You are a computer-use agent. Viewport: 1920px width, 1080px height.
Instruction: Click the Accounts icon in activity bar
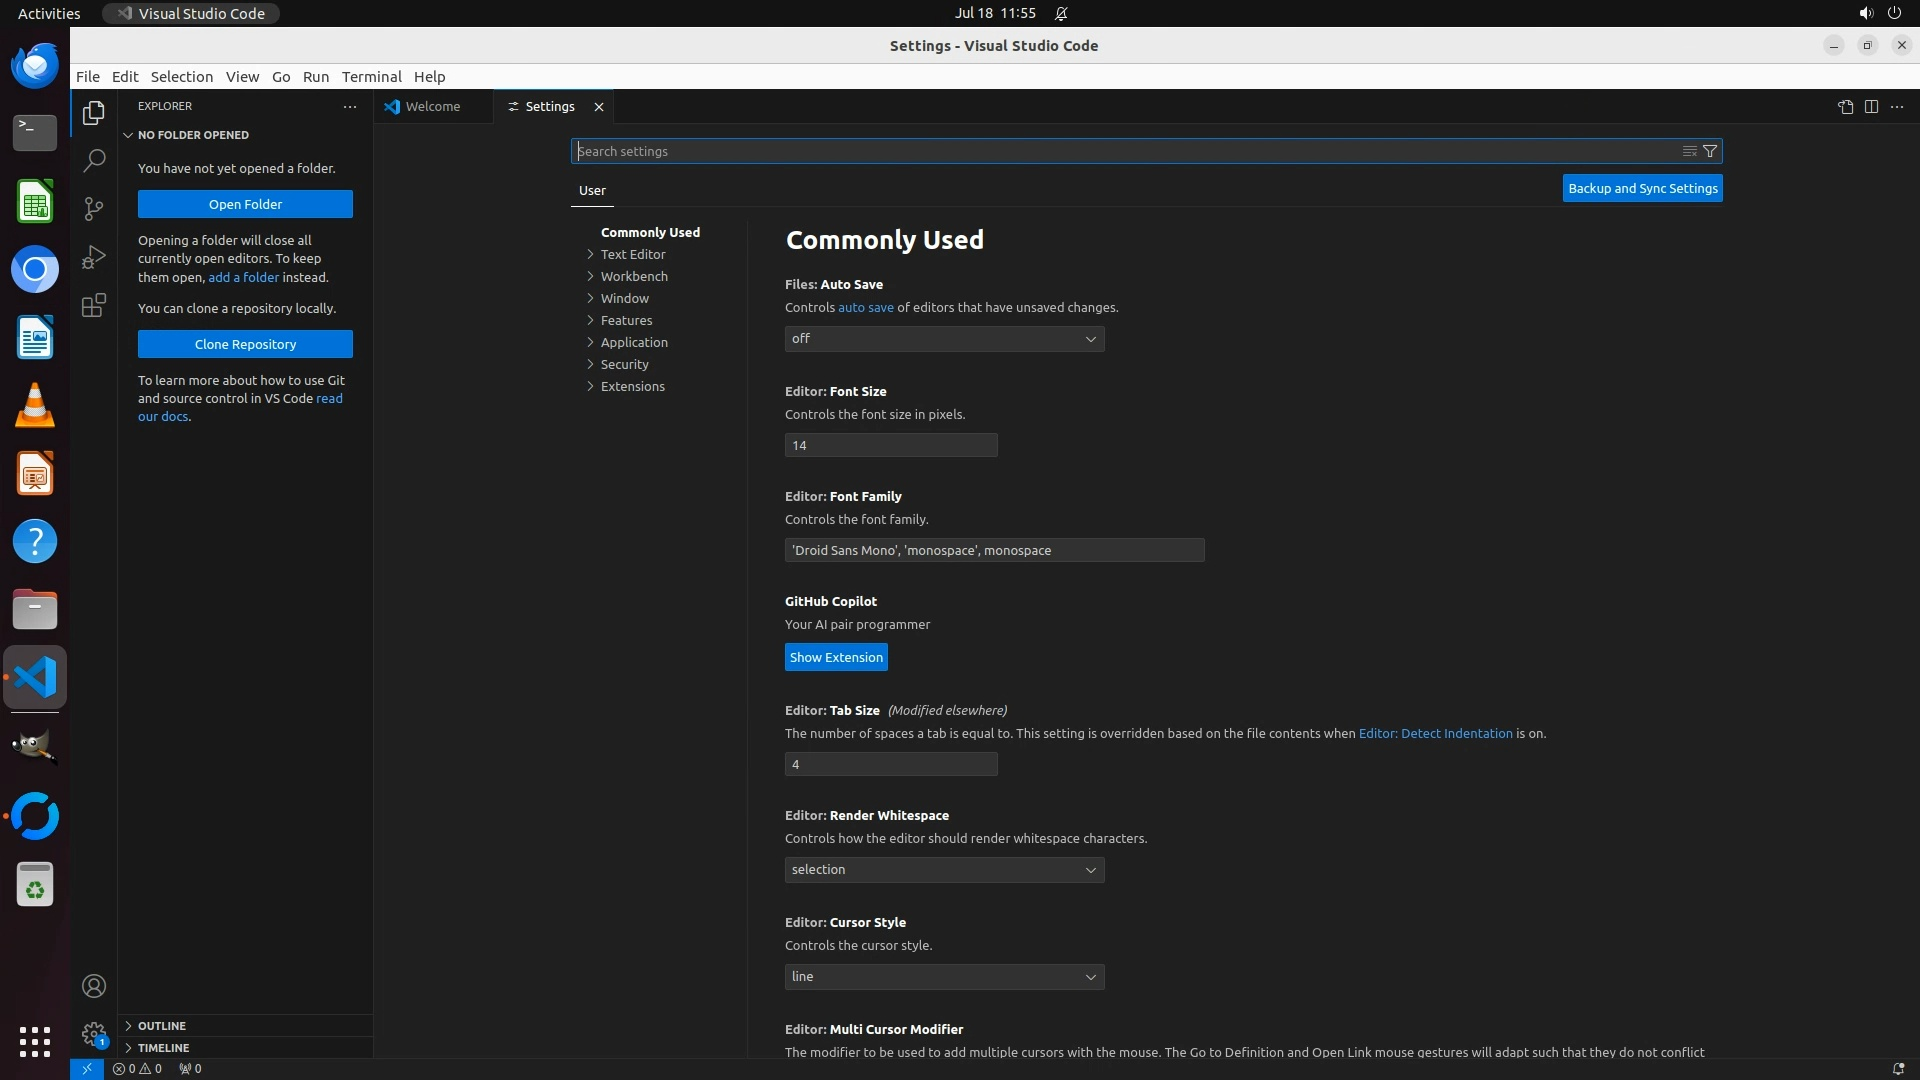(x=93, y=986)
